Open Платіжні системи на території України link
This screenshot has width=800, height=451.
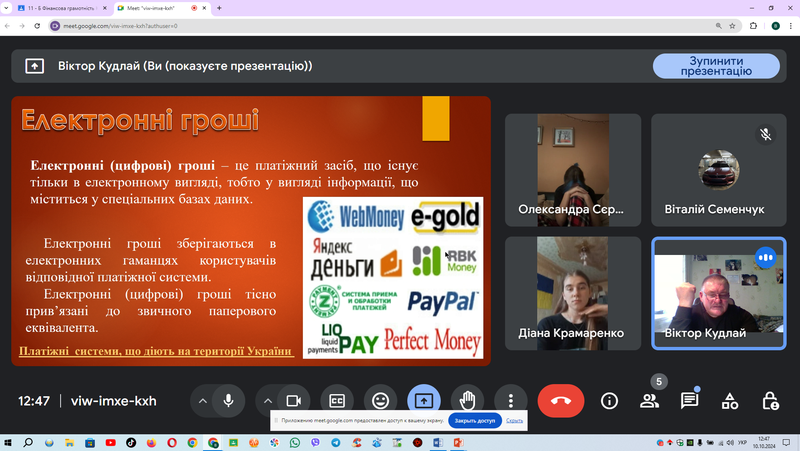click(155, 351)
